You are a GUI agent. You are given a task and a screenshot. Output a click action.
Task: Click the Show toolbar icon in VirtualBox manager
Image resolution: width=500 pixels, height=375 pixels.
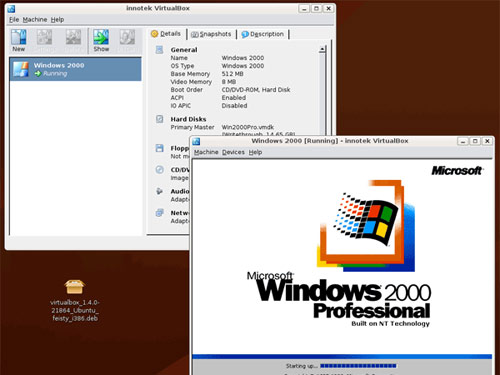click(x=101, y=40)
